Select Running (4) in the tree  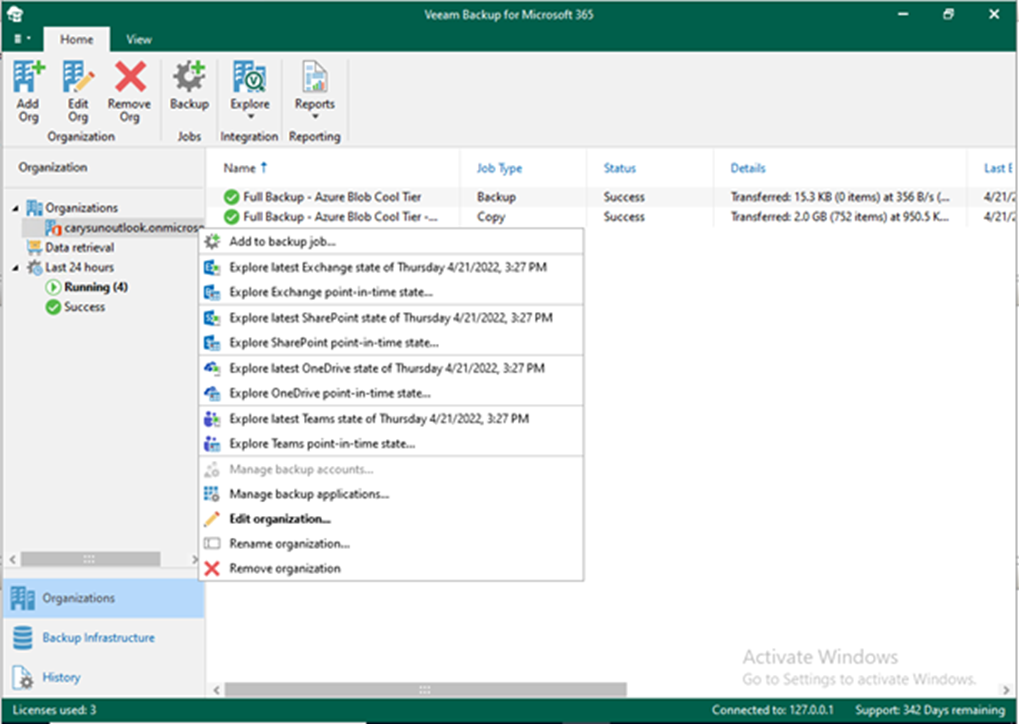click(95, 287)
